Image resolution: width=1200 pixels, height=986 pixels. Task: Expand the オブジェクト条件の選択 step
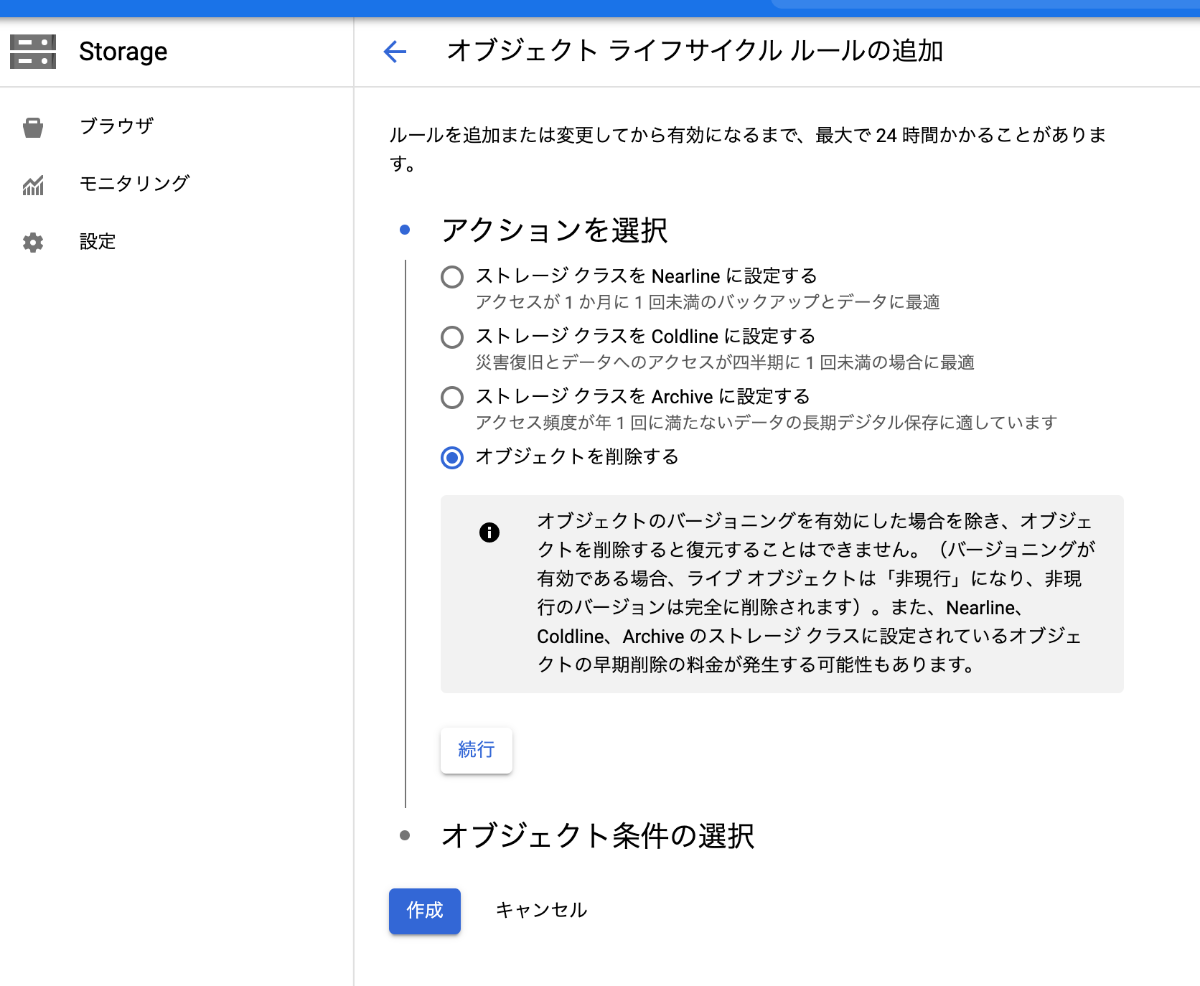[x=598, y=835]
